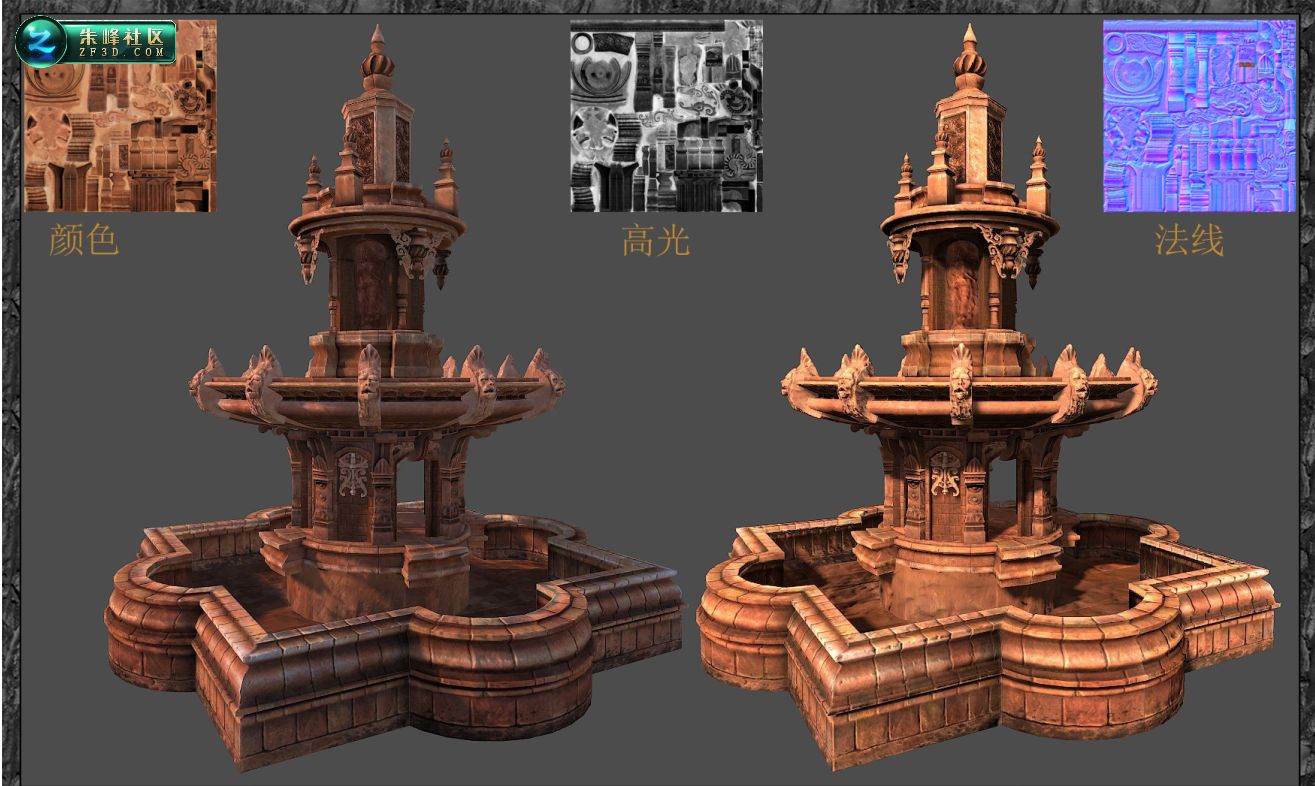
Task: Select the specular (高光) grayscale texture thumbnail
Action: (666, 116)
